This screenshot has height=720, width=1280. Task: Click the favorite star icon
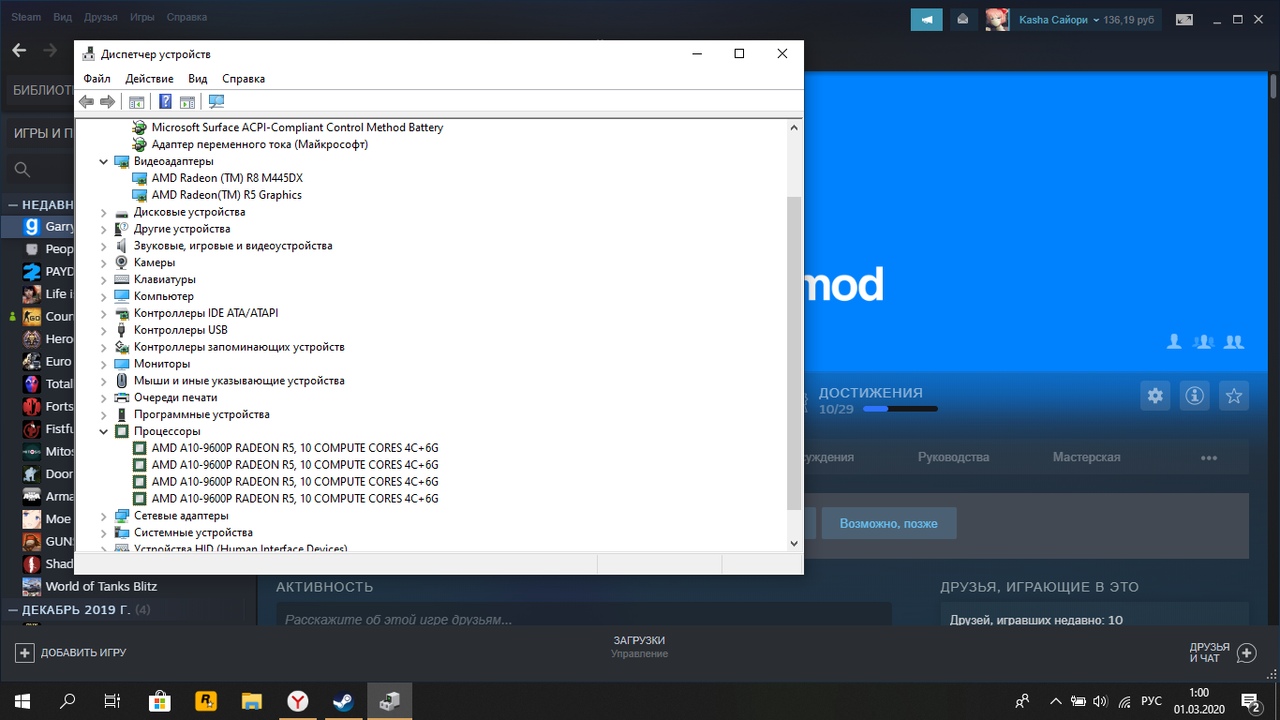click(1234, 396)
